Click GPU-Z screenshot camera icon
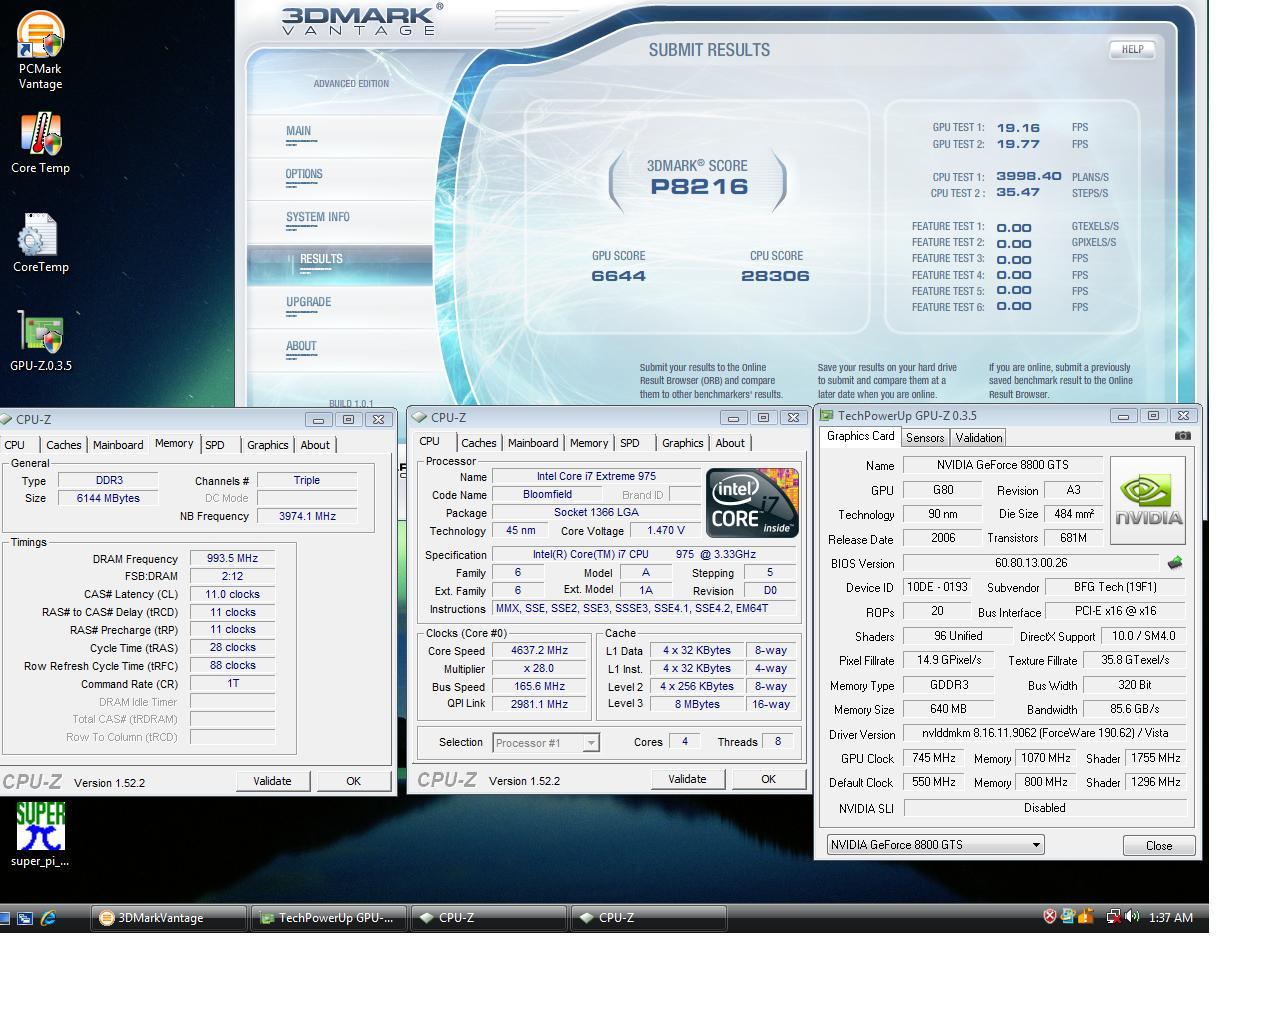The image size is (1280, 1024). (1182, 435)
